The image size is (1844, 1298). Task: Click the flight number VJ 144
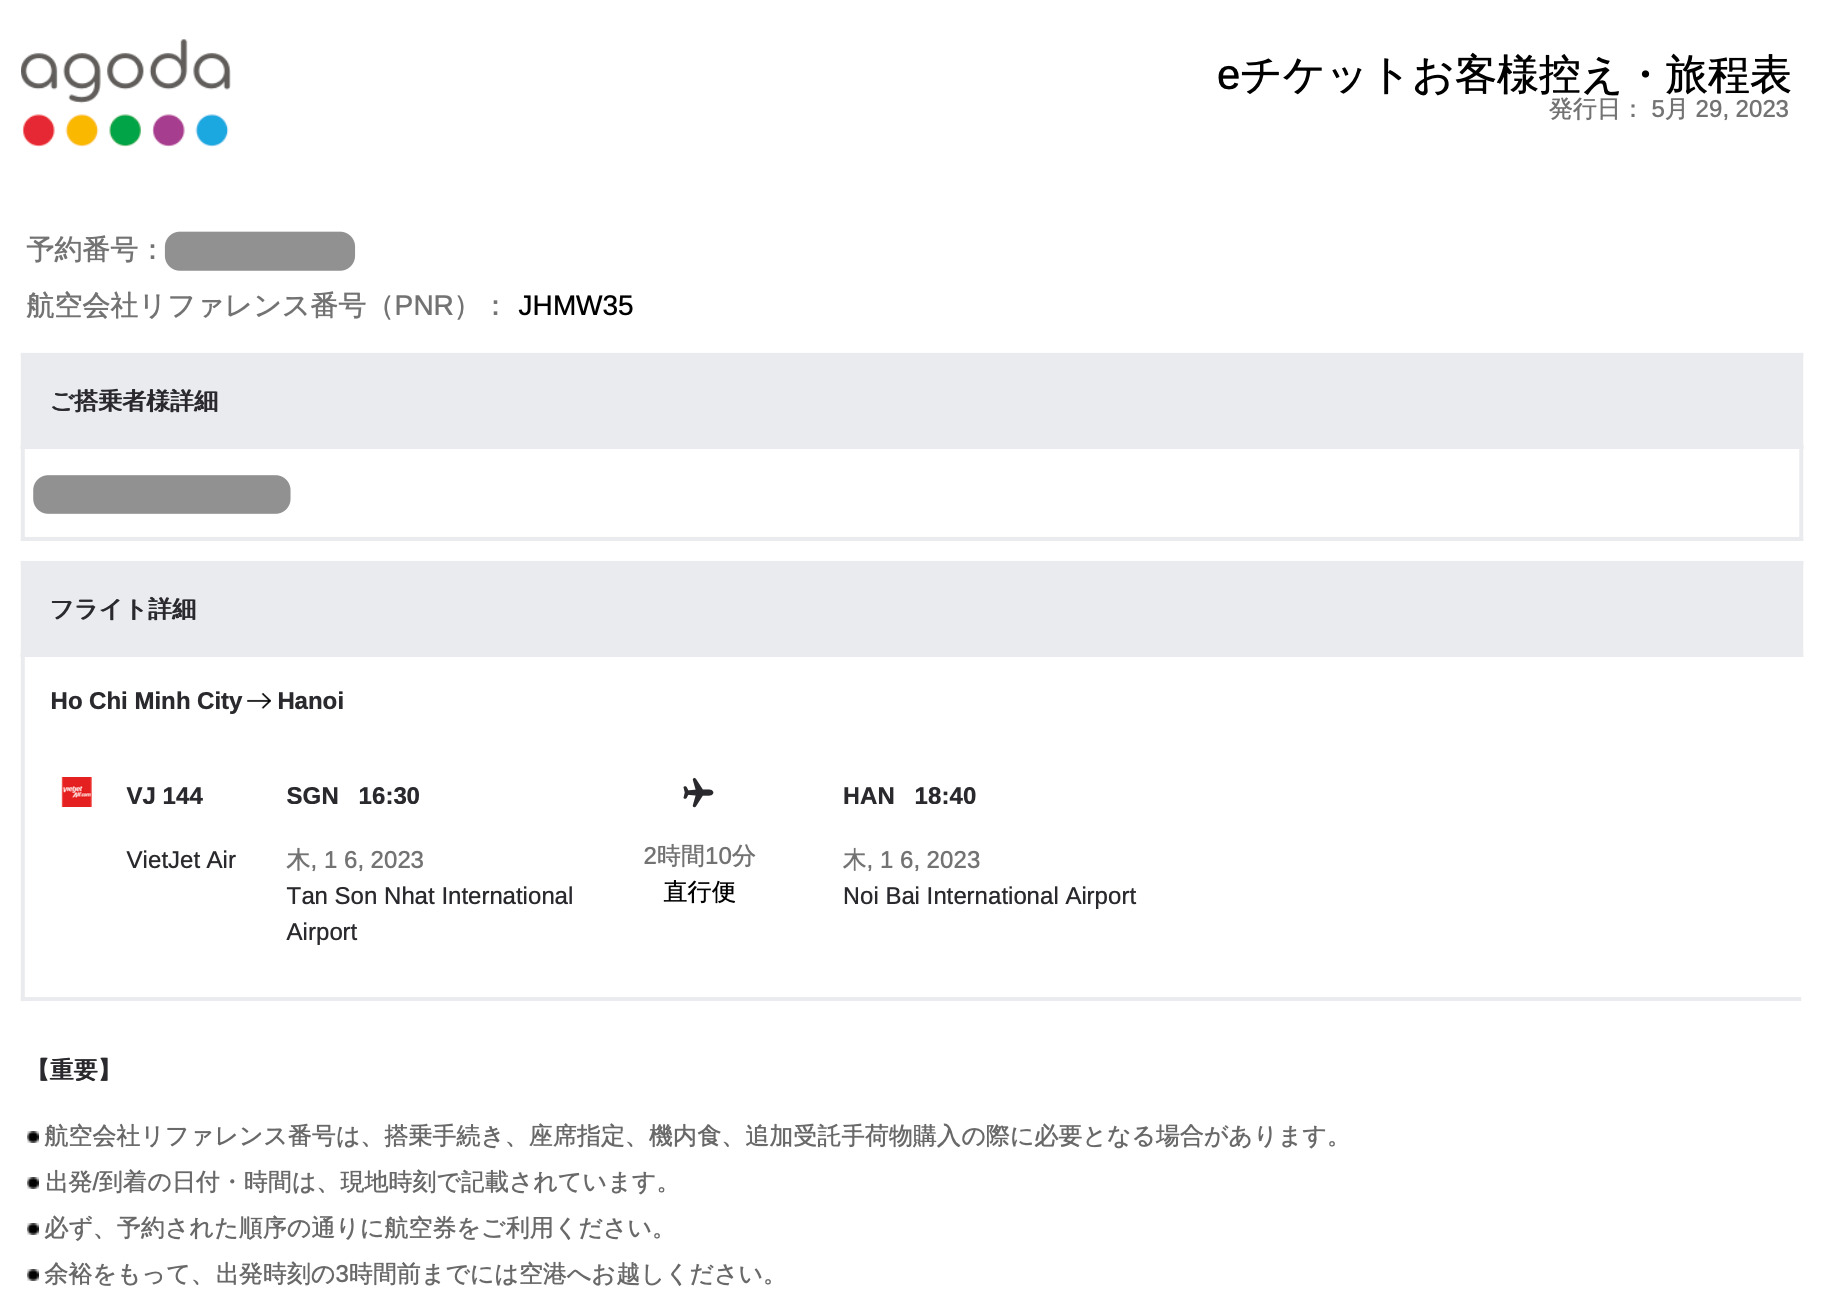(165, 796)
